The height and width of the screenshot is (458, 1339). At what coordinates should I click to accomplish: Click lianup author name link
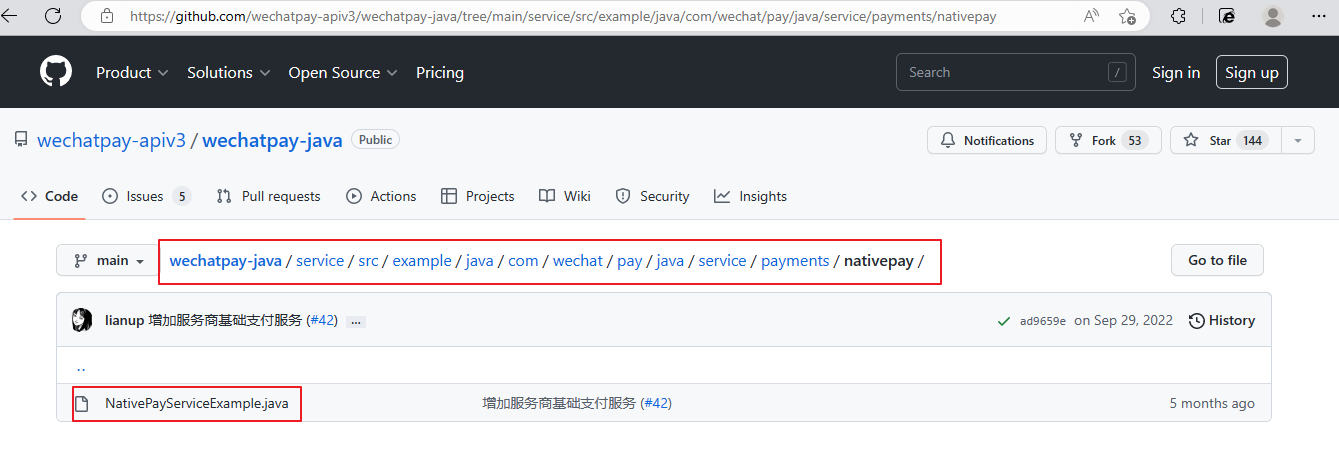[124, 320]
